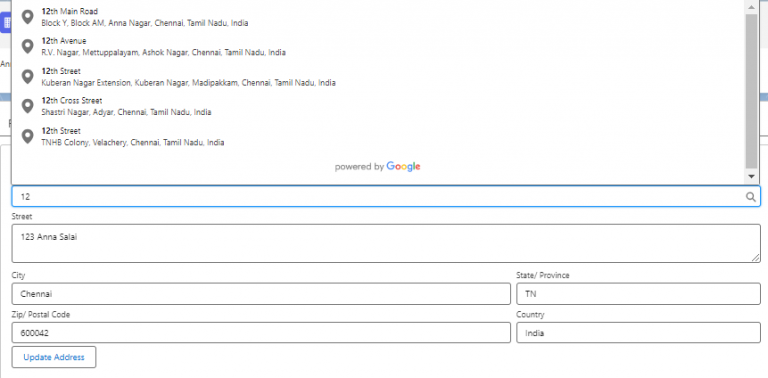Click suggestions scrollbar down arrow
Screen dimensions: 768x378
(751, 176)
